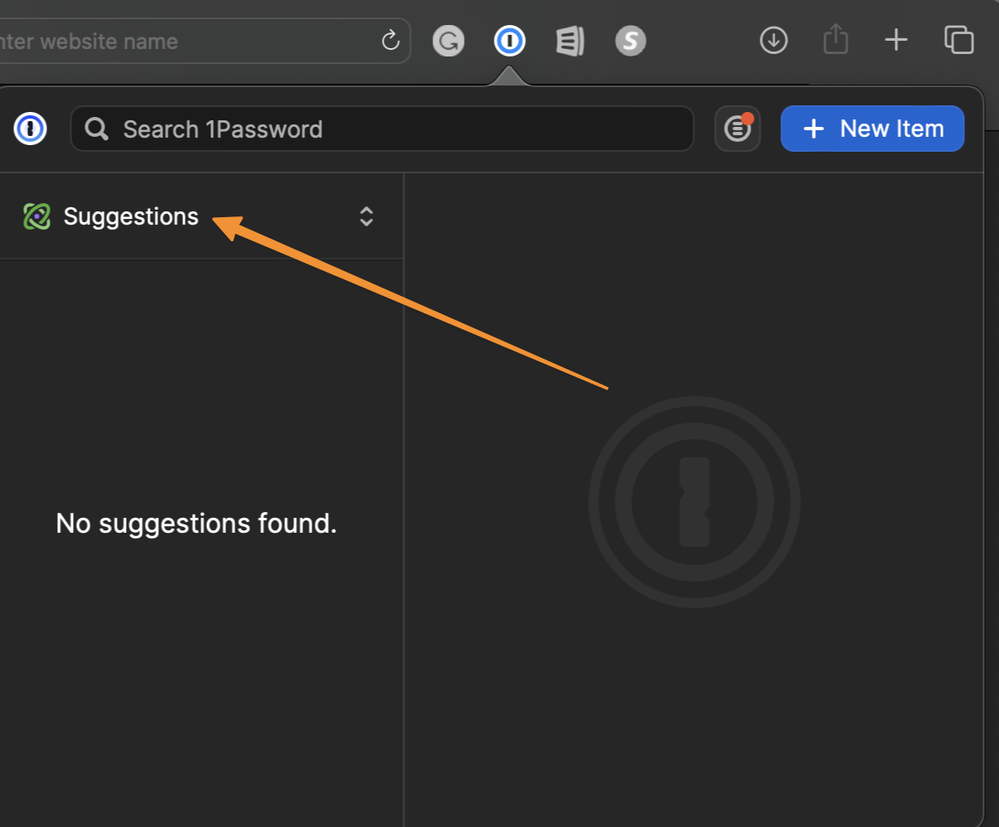
Task: Open the Suggestions category selector label
Action: point(131,216)
